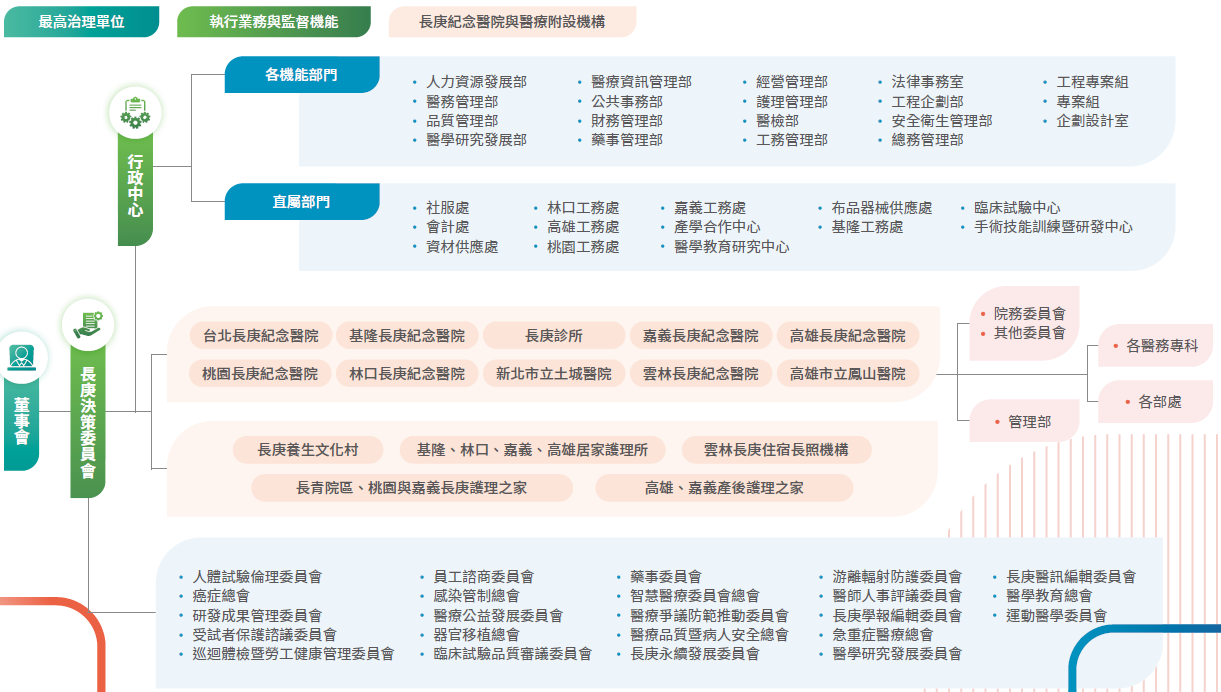Screen dimensions: 1221x692
Task: Click 公共事務部 entry
Action: [x=627, y=102]
